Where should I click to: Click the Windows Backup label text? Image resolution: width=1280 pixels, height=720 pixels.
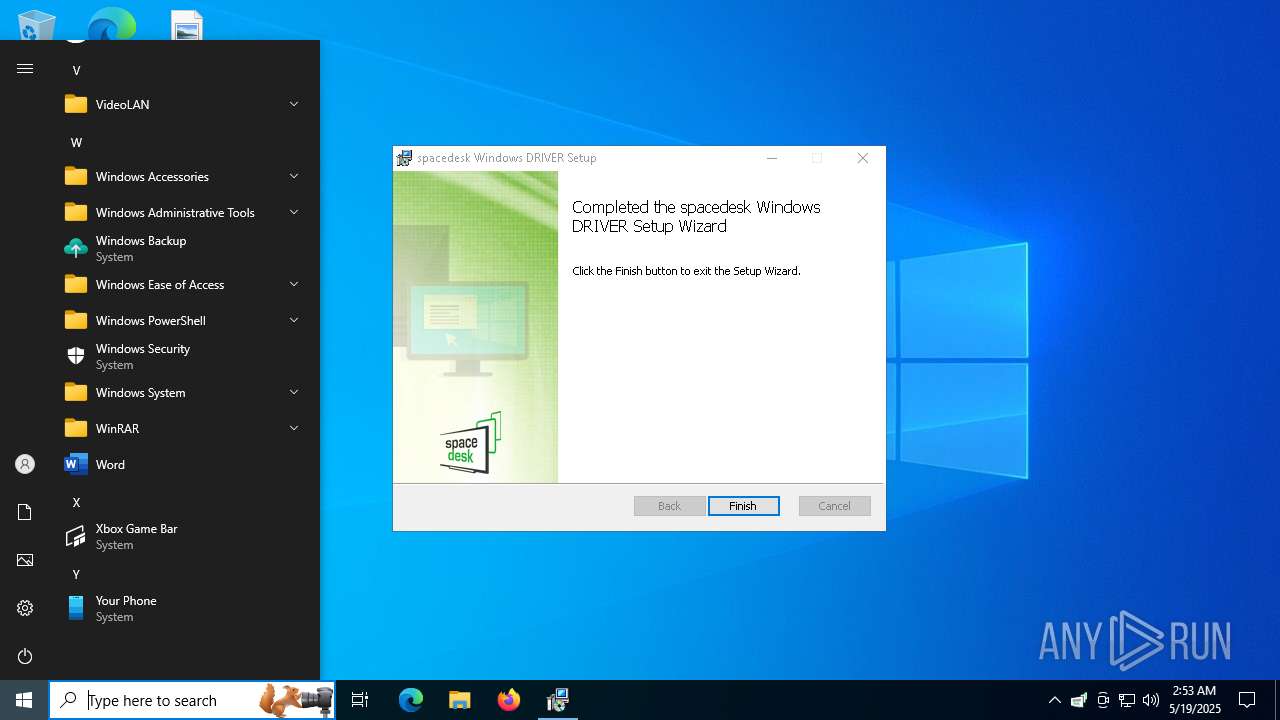(141, 241)
